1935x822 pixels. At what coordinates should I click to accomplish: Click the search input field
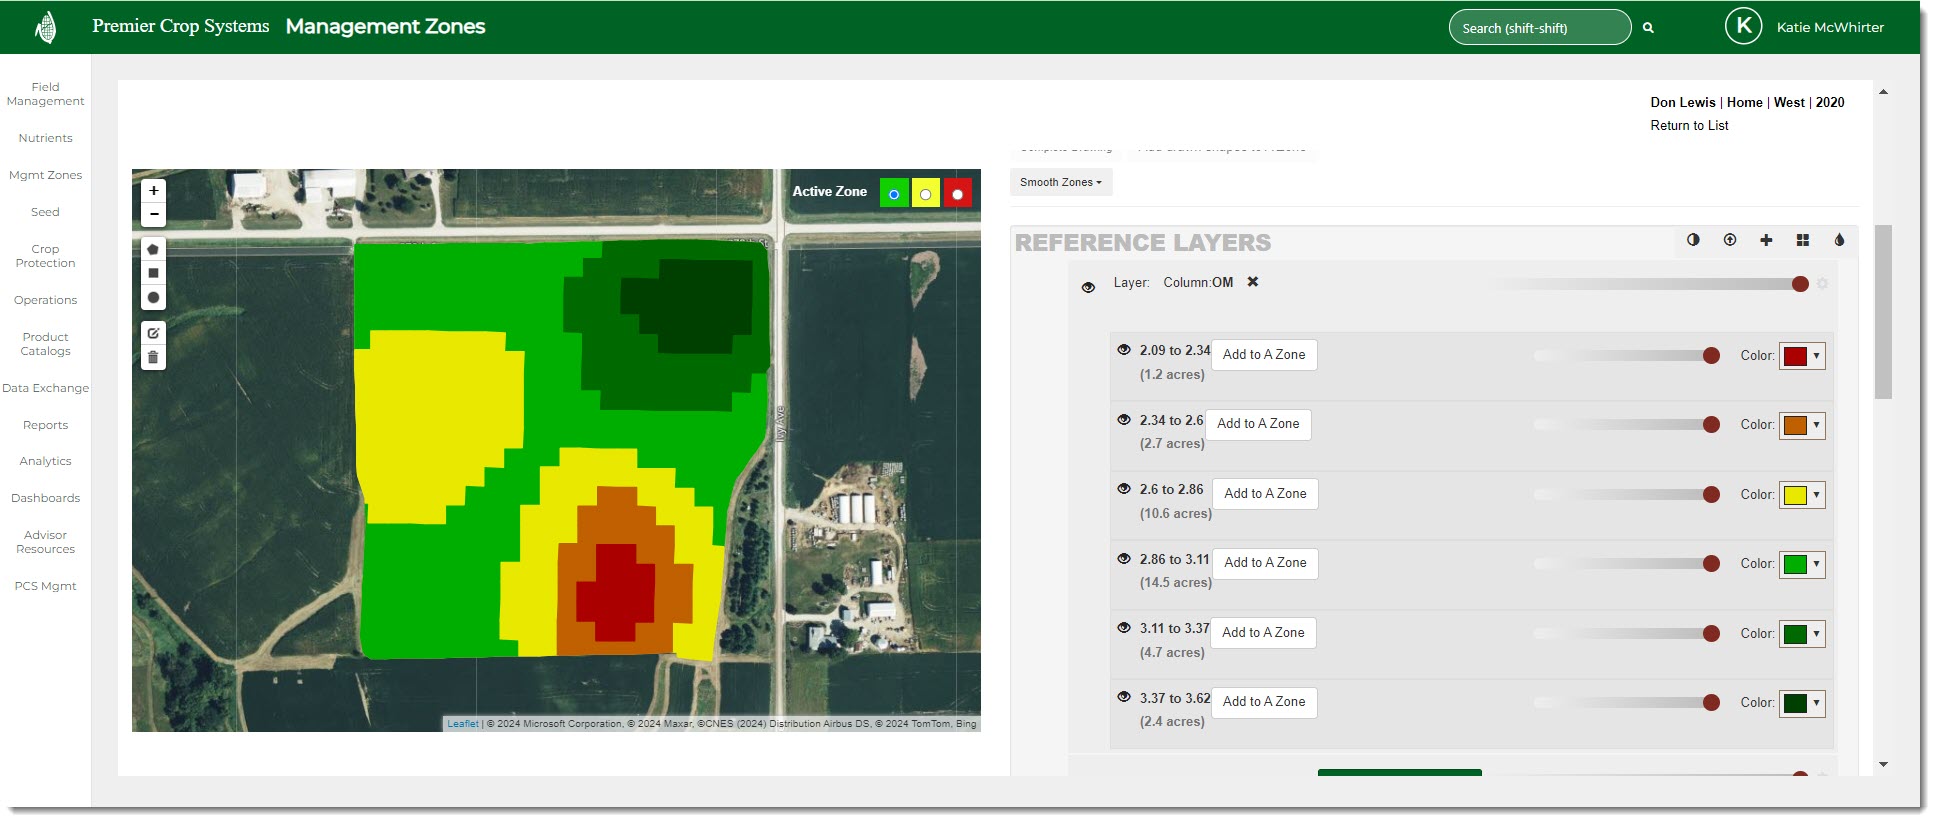[x=1538, y=28]
